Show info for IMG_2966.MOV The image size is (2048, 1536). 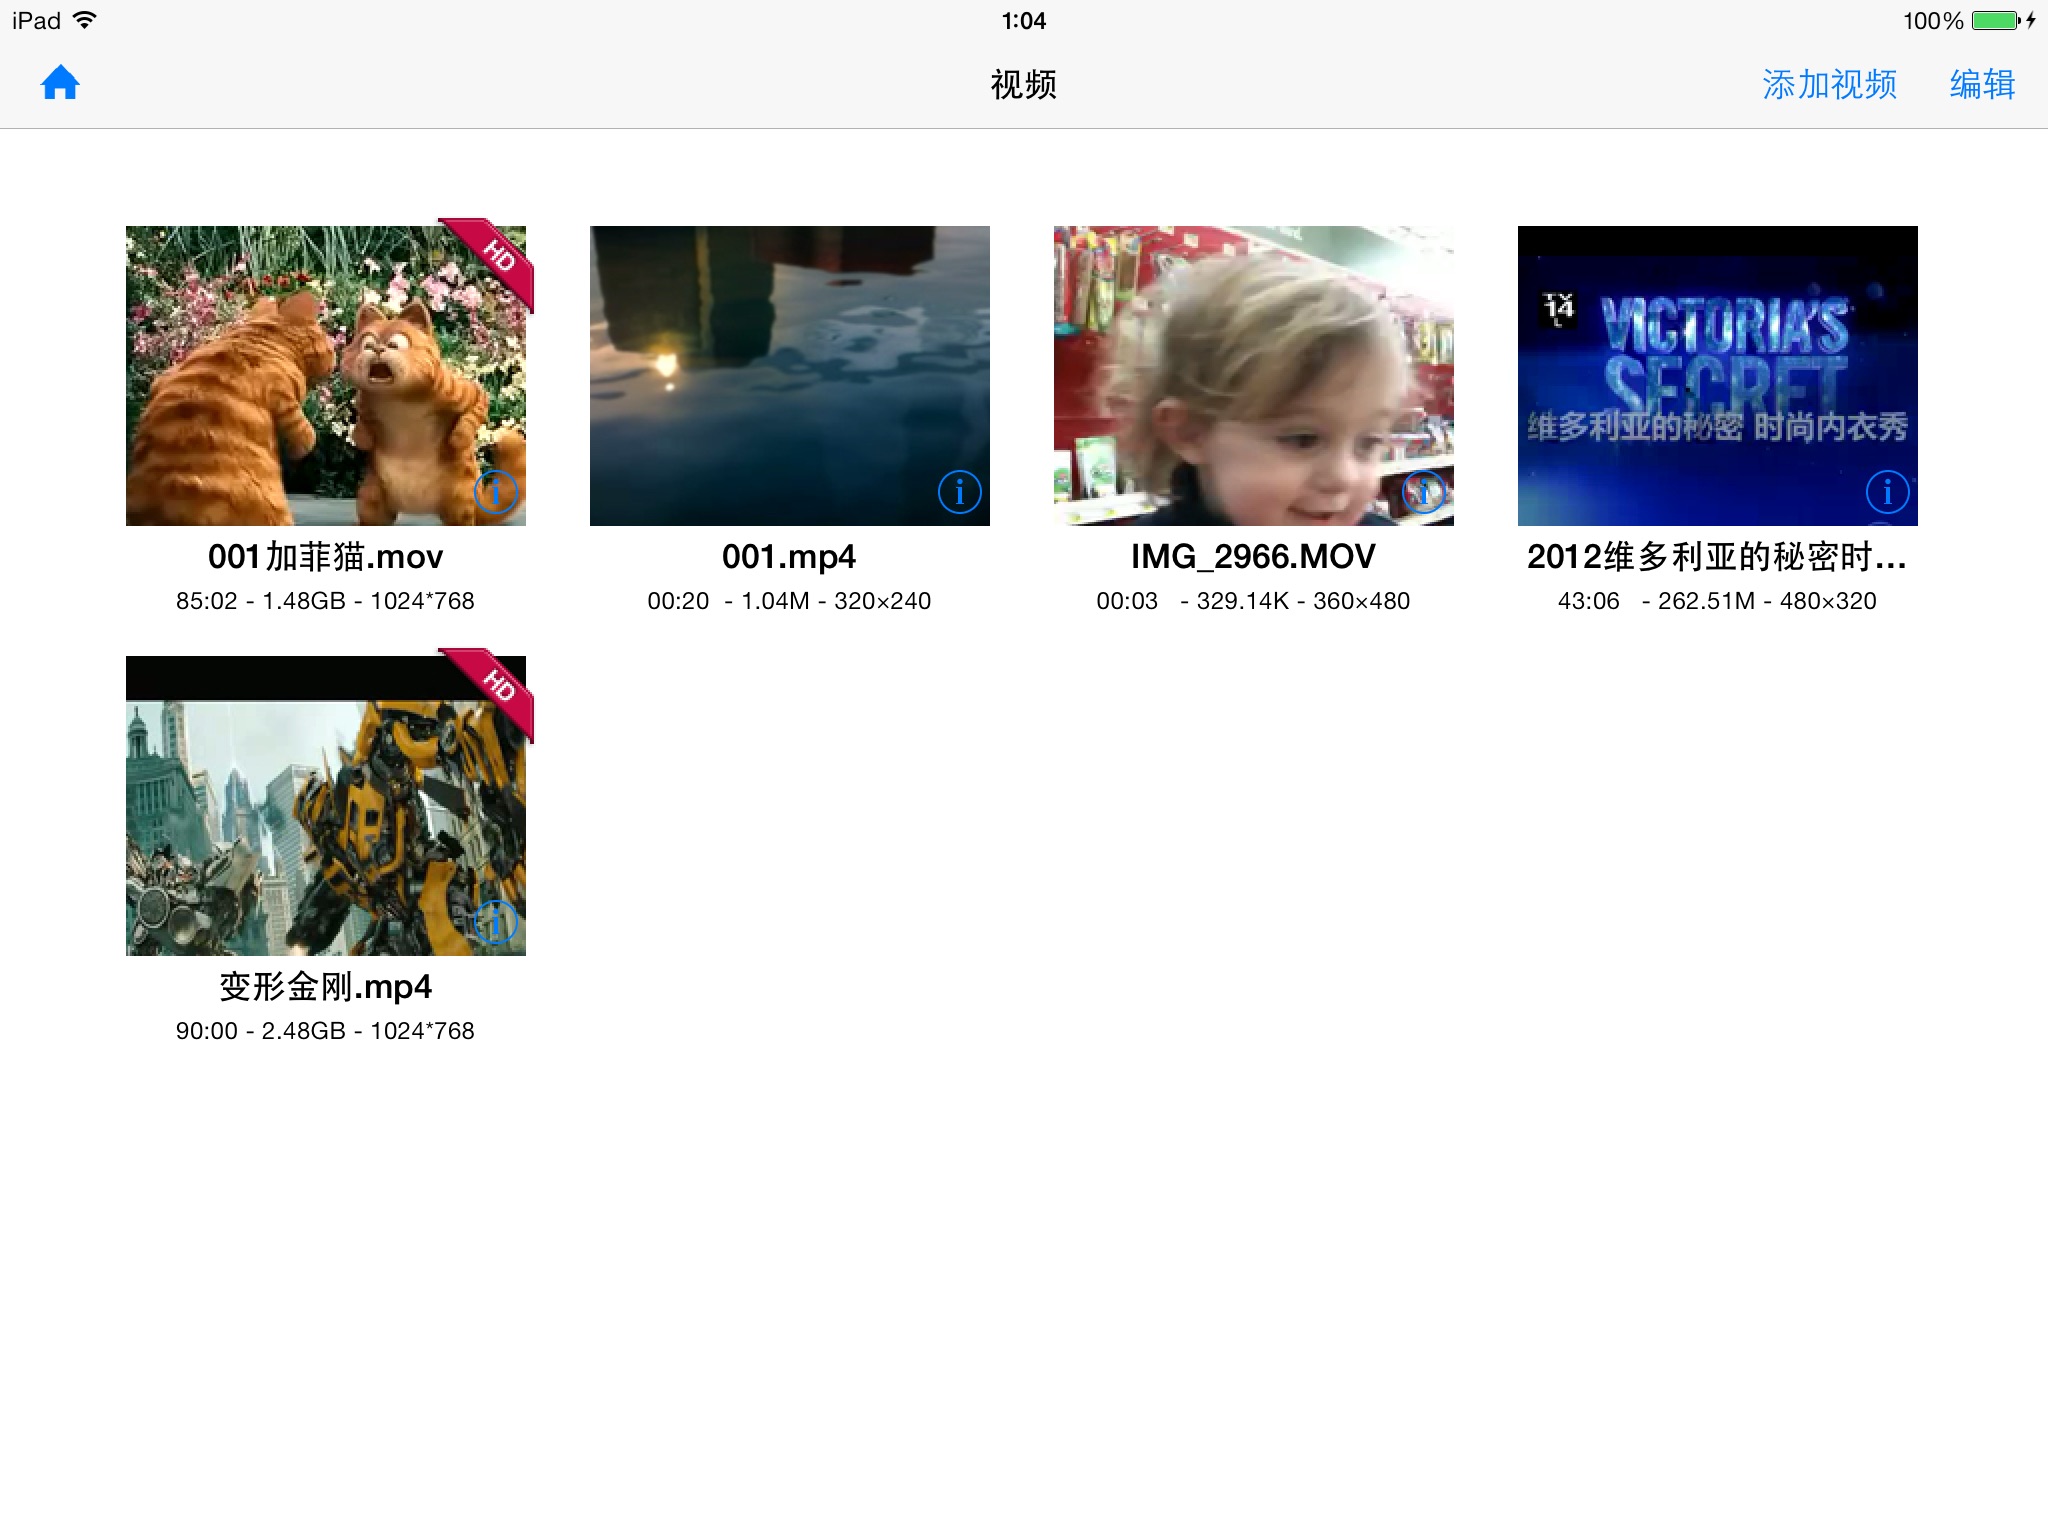(1423, 491)
